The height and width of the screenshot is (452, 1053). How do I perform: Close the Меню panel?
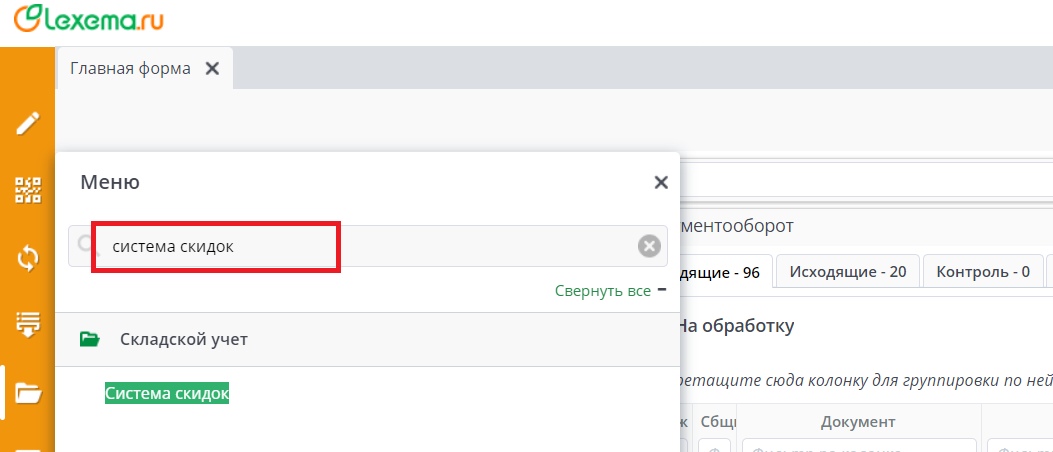(660, 182)
